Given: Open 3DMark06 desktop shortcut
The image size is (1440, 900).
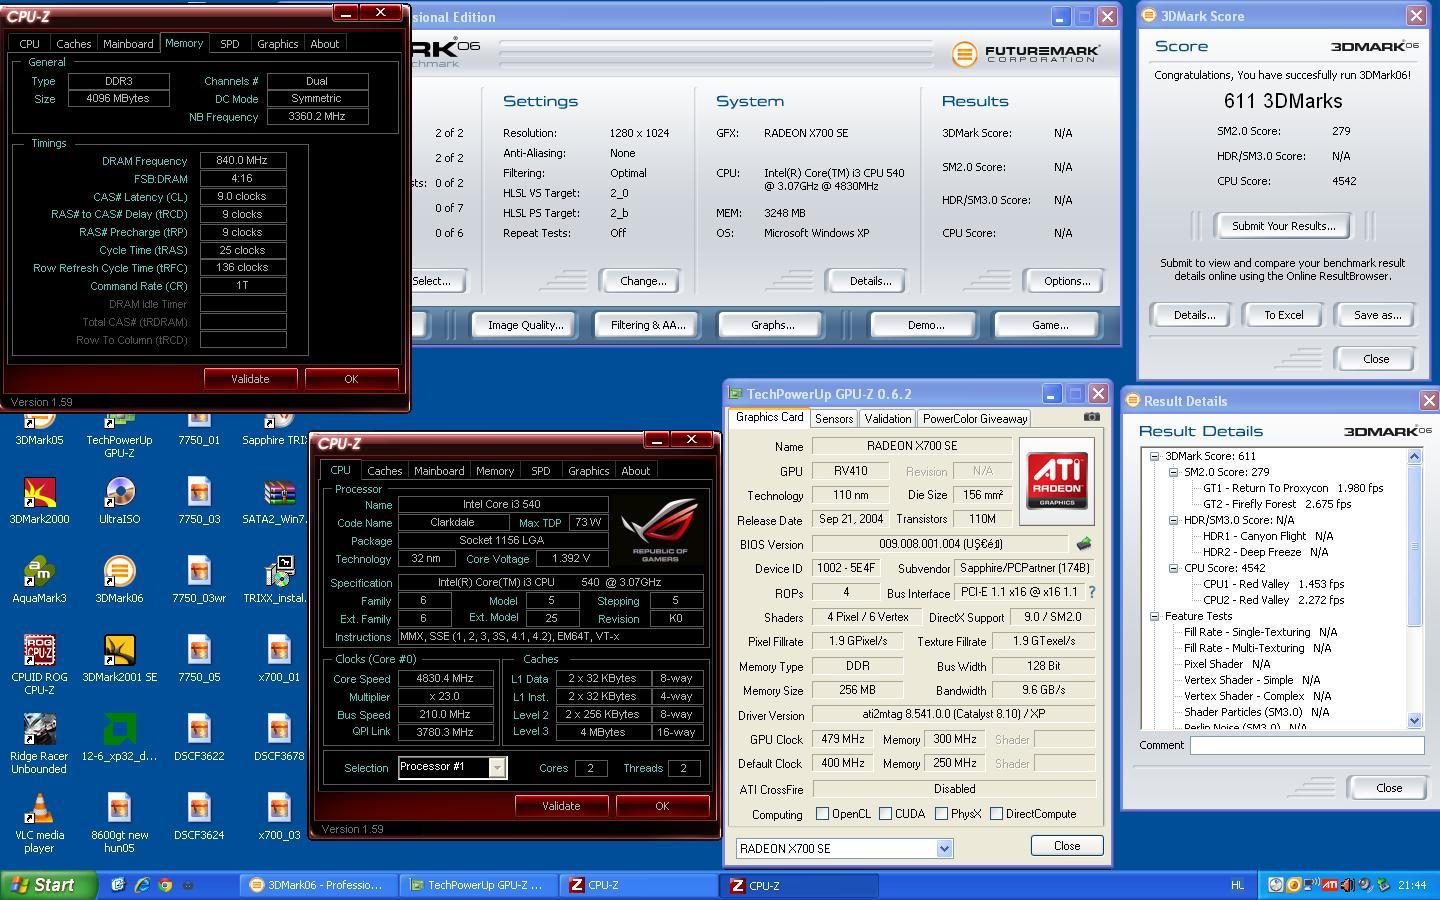Looking at the screenshot, I should click(x=119, y=579).
